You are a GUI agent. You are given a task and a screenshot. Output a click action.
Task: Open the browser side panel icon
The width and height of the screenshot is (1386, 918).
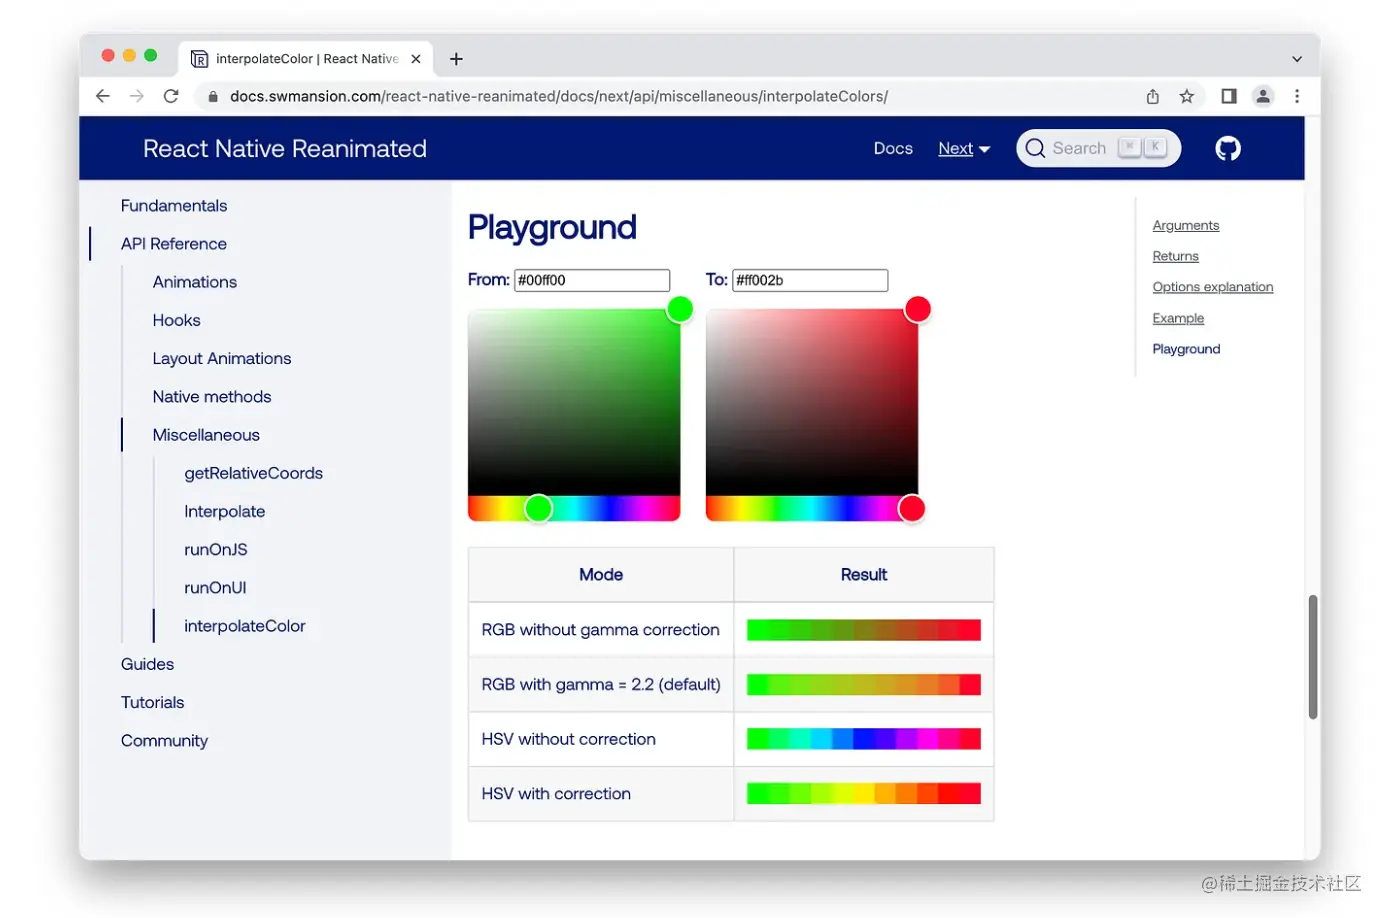point(1229,96)
